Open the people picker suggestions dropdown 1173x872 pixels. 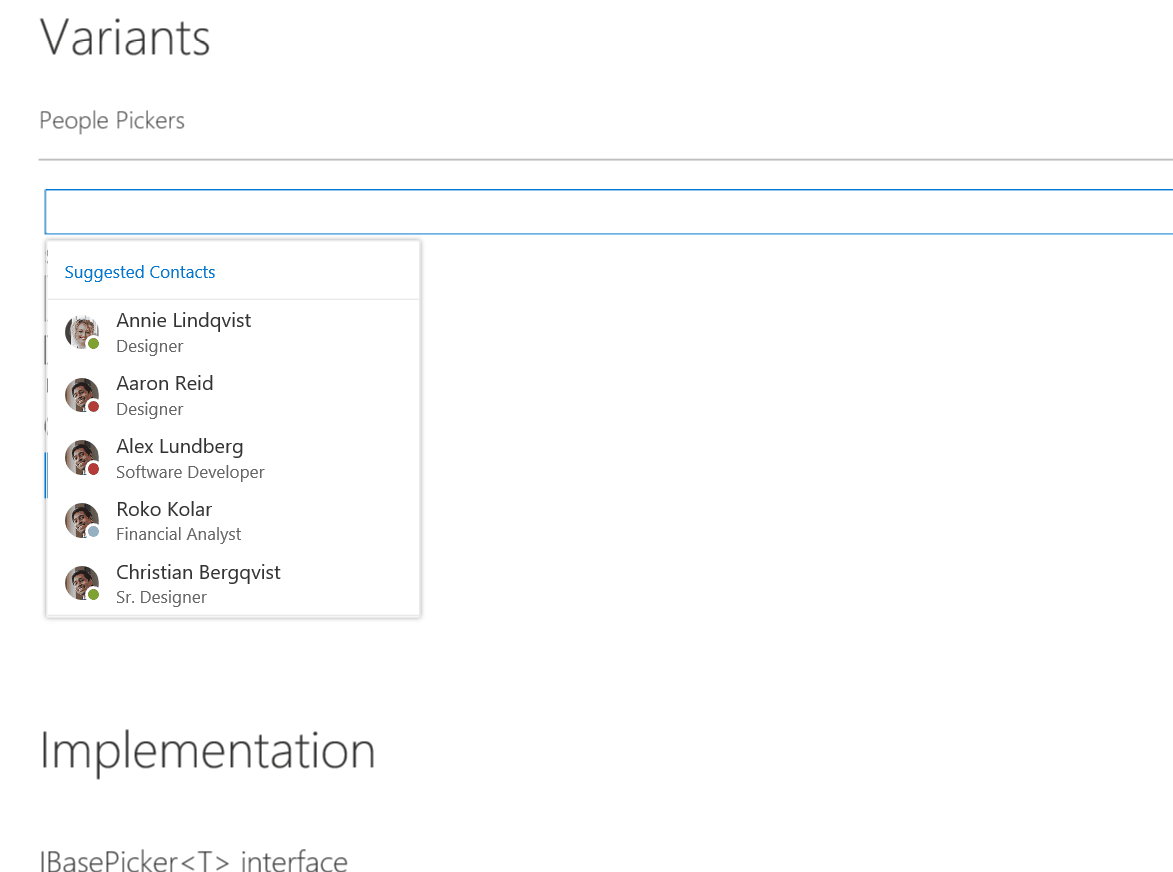click(600, 211)
